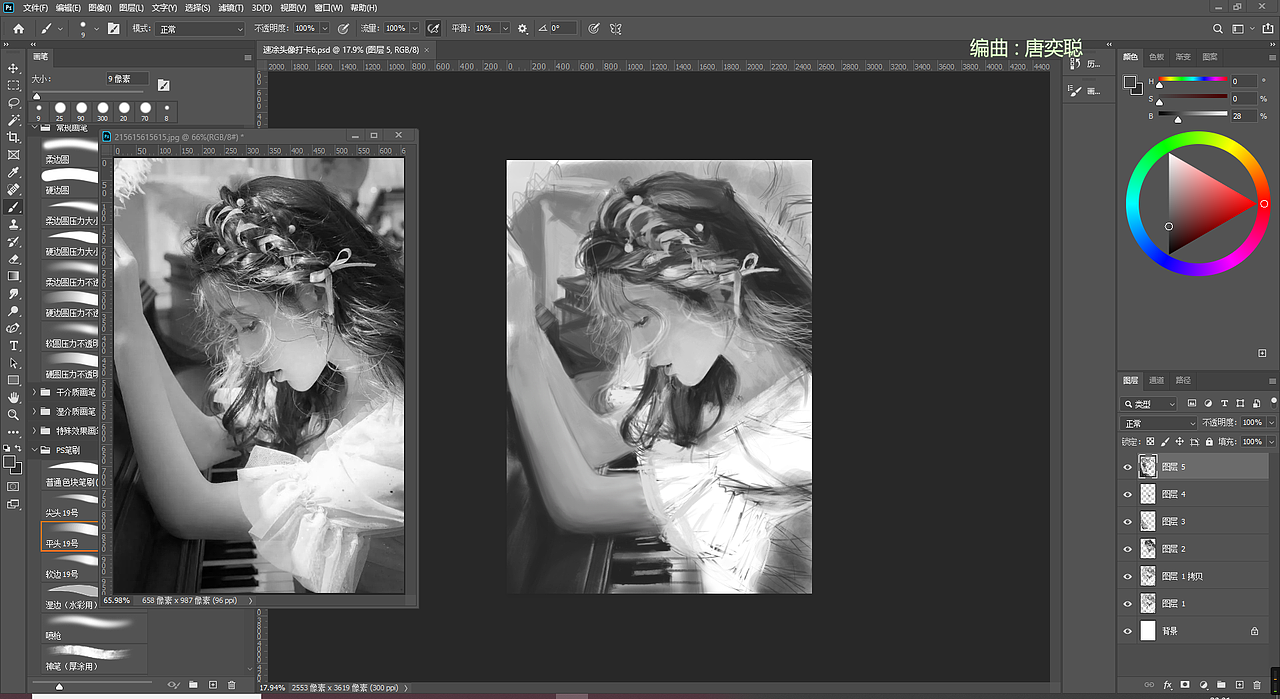This screenshot has height=699, width=1280.
Task: Select the Clone Stamp tool
Action: pos(14,224)
